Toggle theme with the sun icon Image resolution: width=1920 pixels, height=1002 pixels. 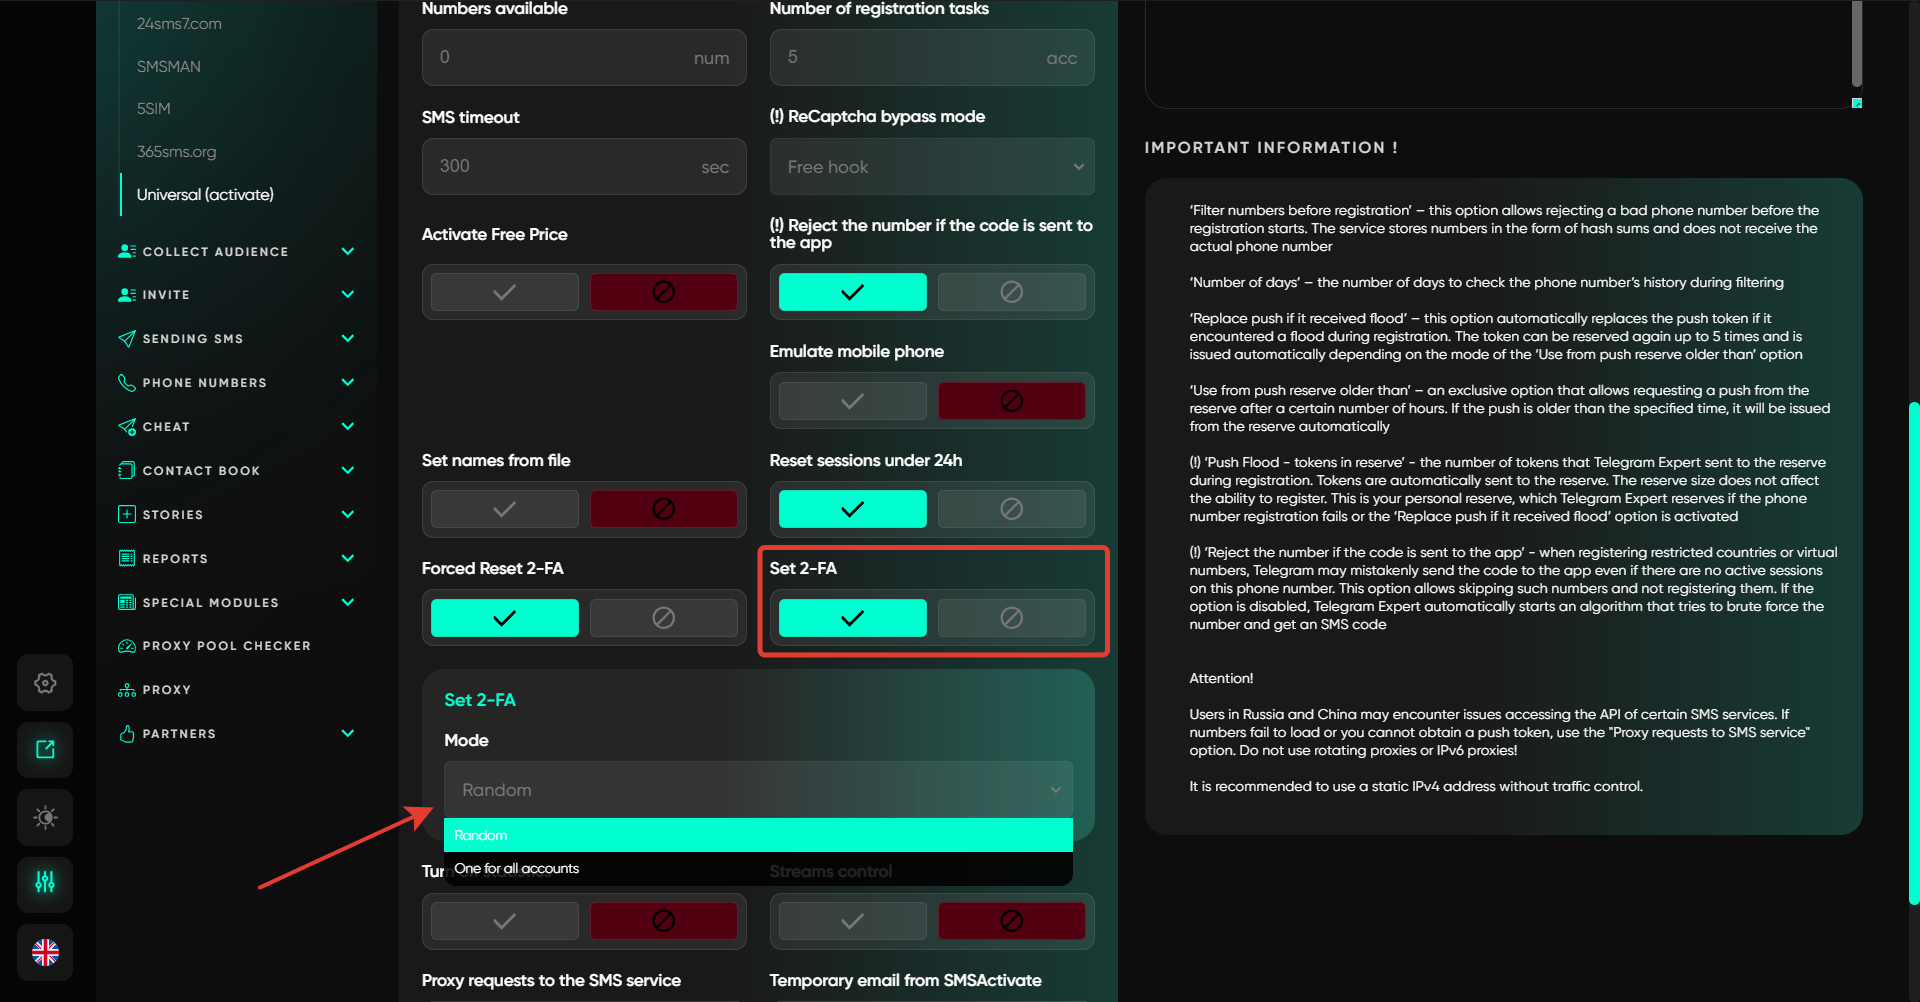coord(45,818)
